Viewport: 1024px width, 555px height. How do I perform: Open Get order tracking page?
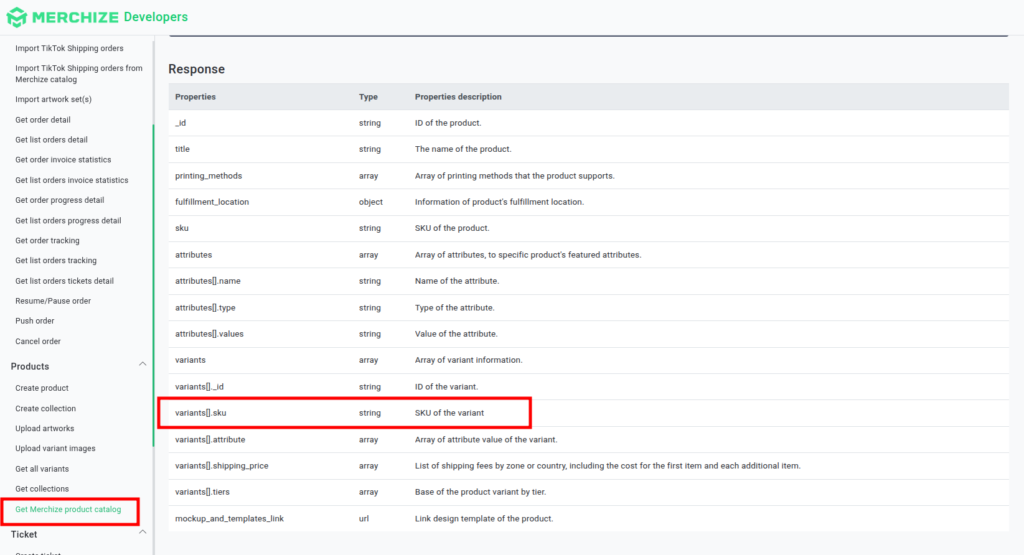[48, 241]
